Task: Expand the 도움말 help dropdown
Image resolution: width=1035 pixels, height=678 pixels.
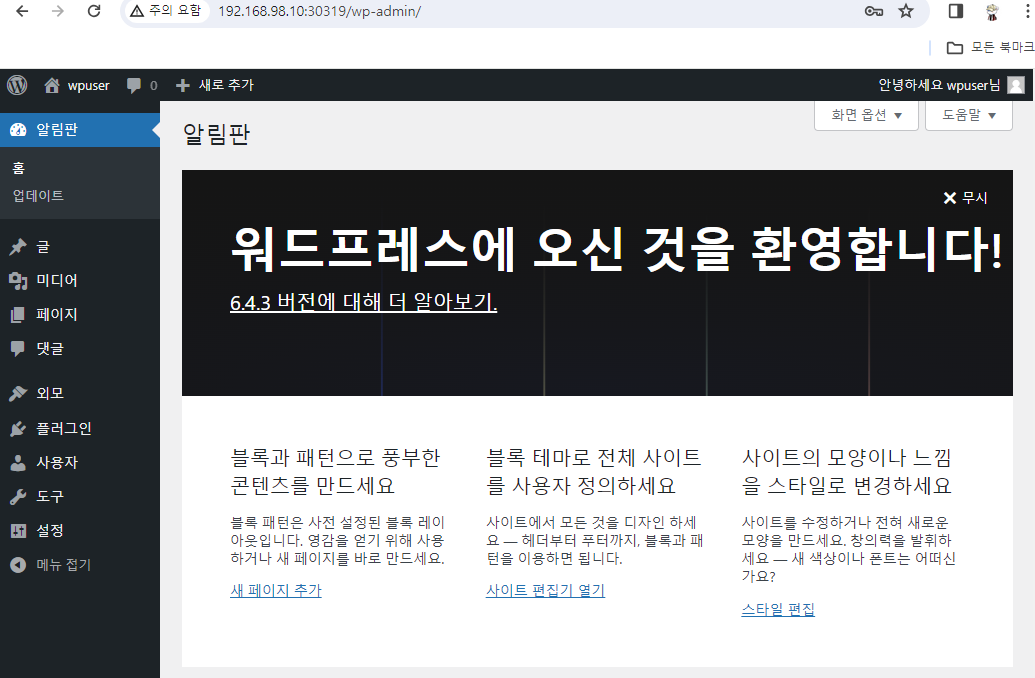Action: pos(968,116)
